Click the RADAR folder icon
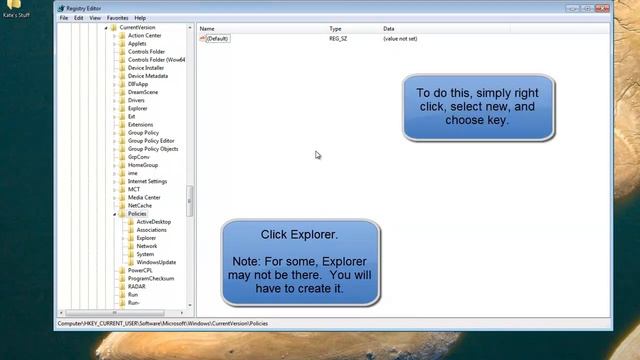The image size is (640, 360). (122, 287)
